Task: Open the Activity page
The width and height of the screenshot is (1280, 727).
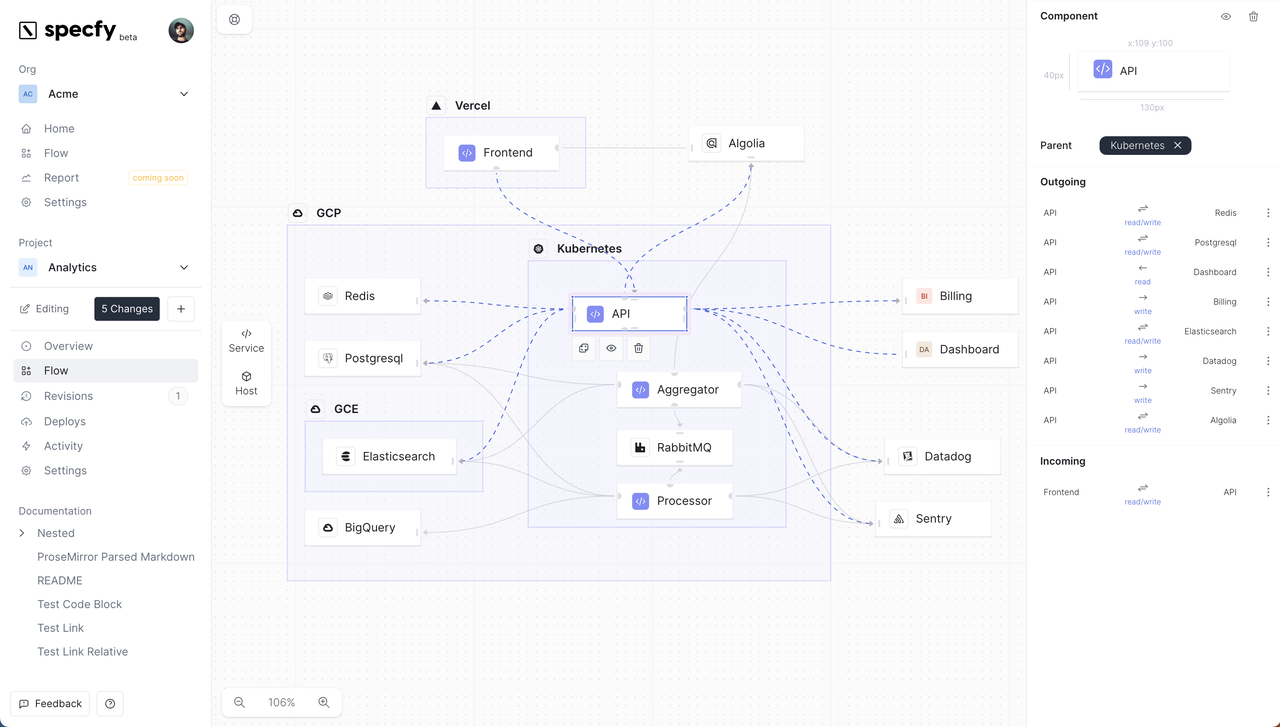Action: [x=104, y=446]
